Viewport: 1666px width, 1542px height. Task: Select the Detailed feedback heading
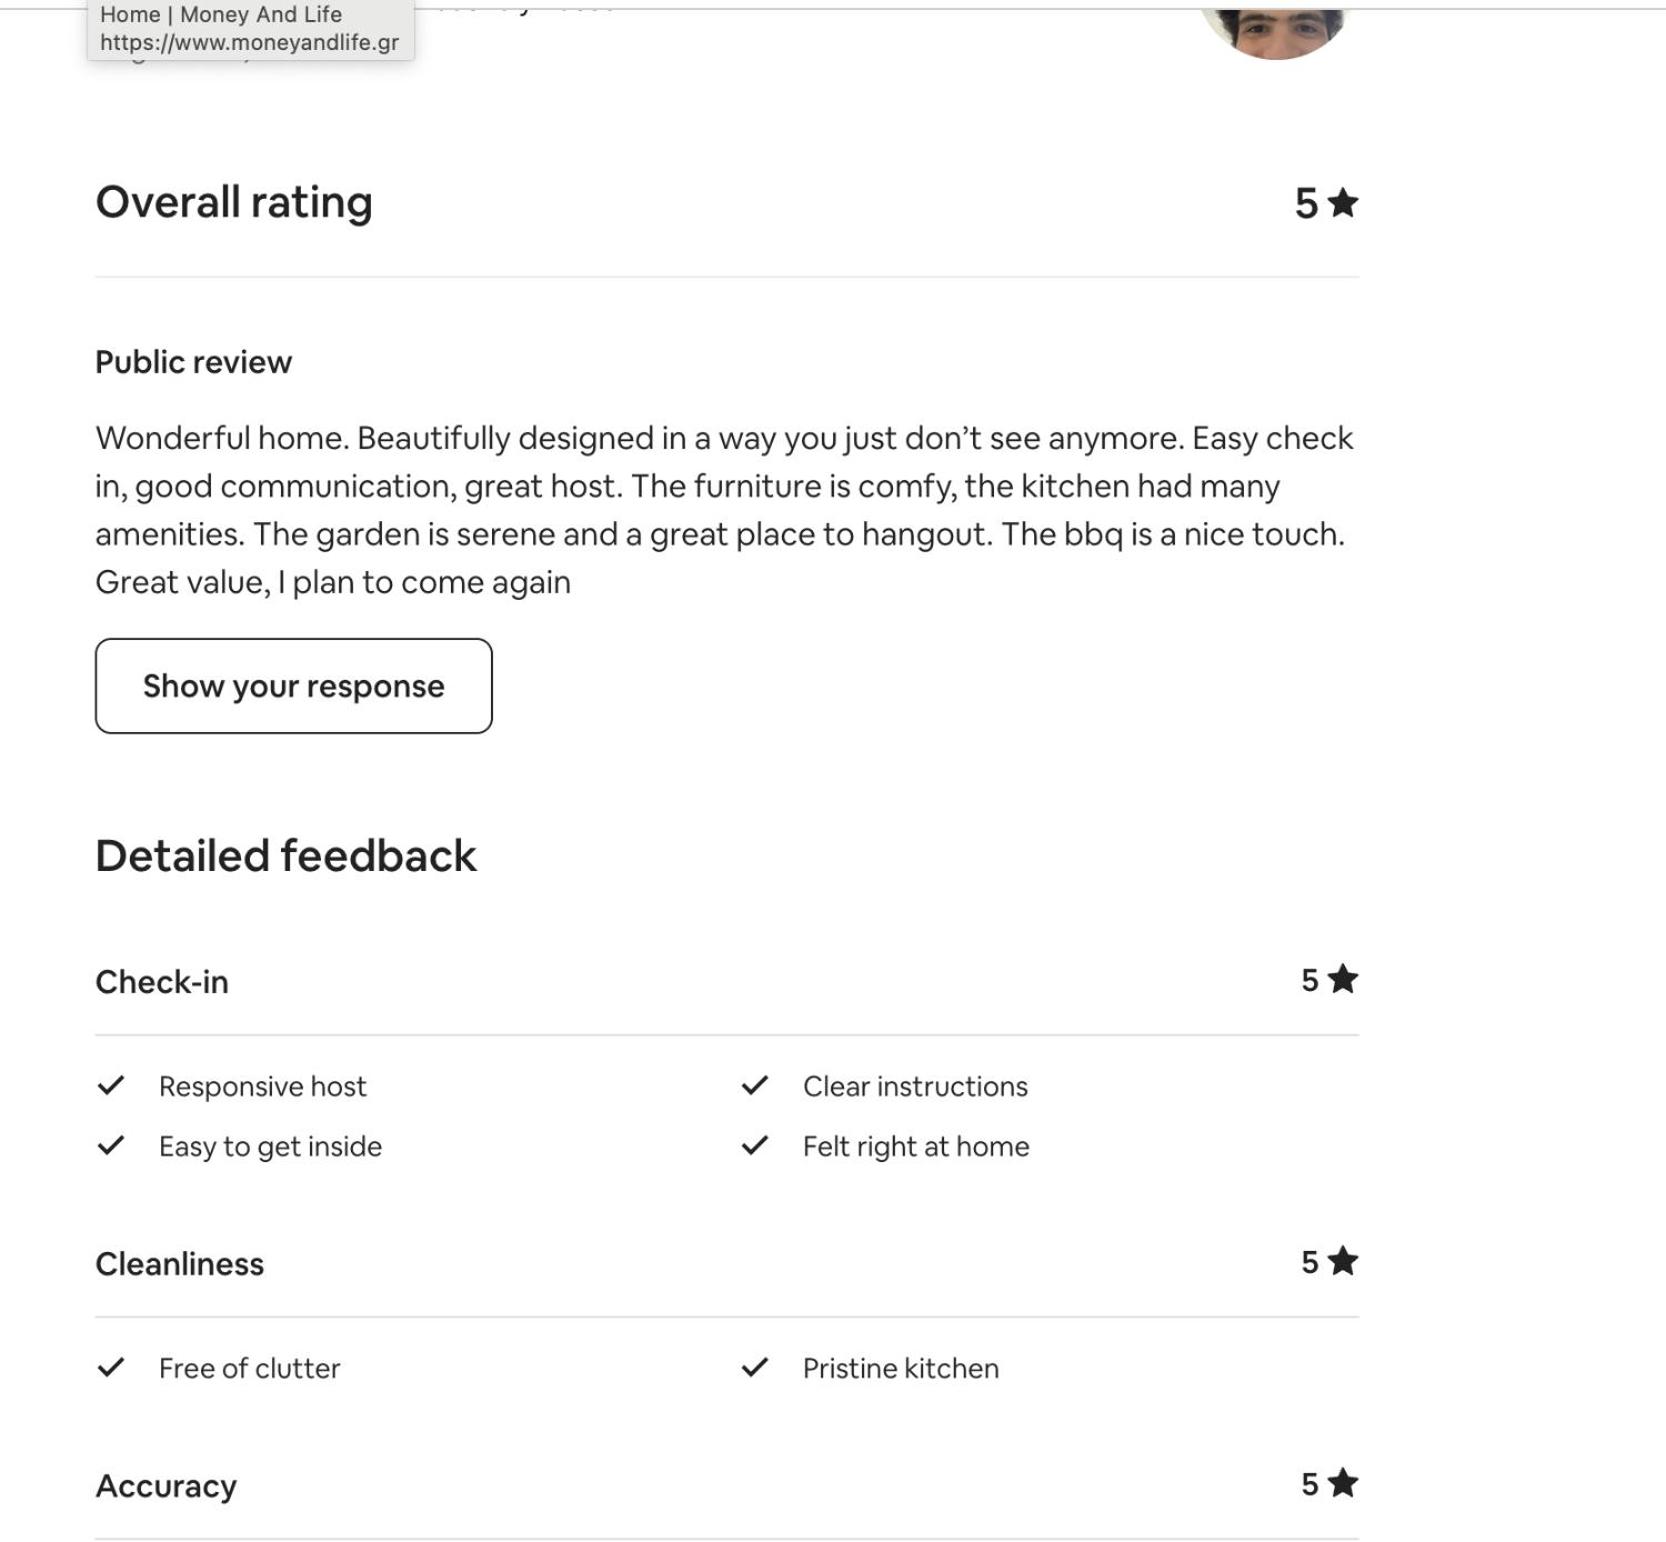pos(286,856)
